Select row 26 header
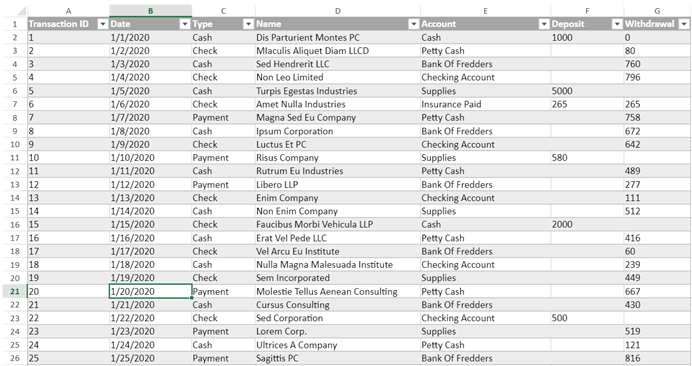 pyautogui.click(x=15, y=358)
